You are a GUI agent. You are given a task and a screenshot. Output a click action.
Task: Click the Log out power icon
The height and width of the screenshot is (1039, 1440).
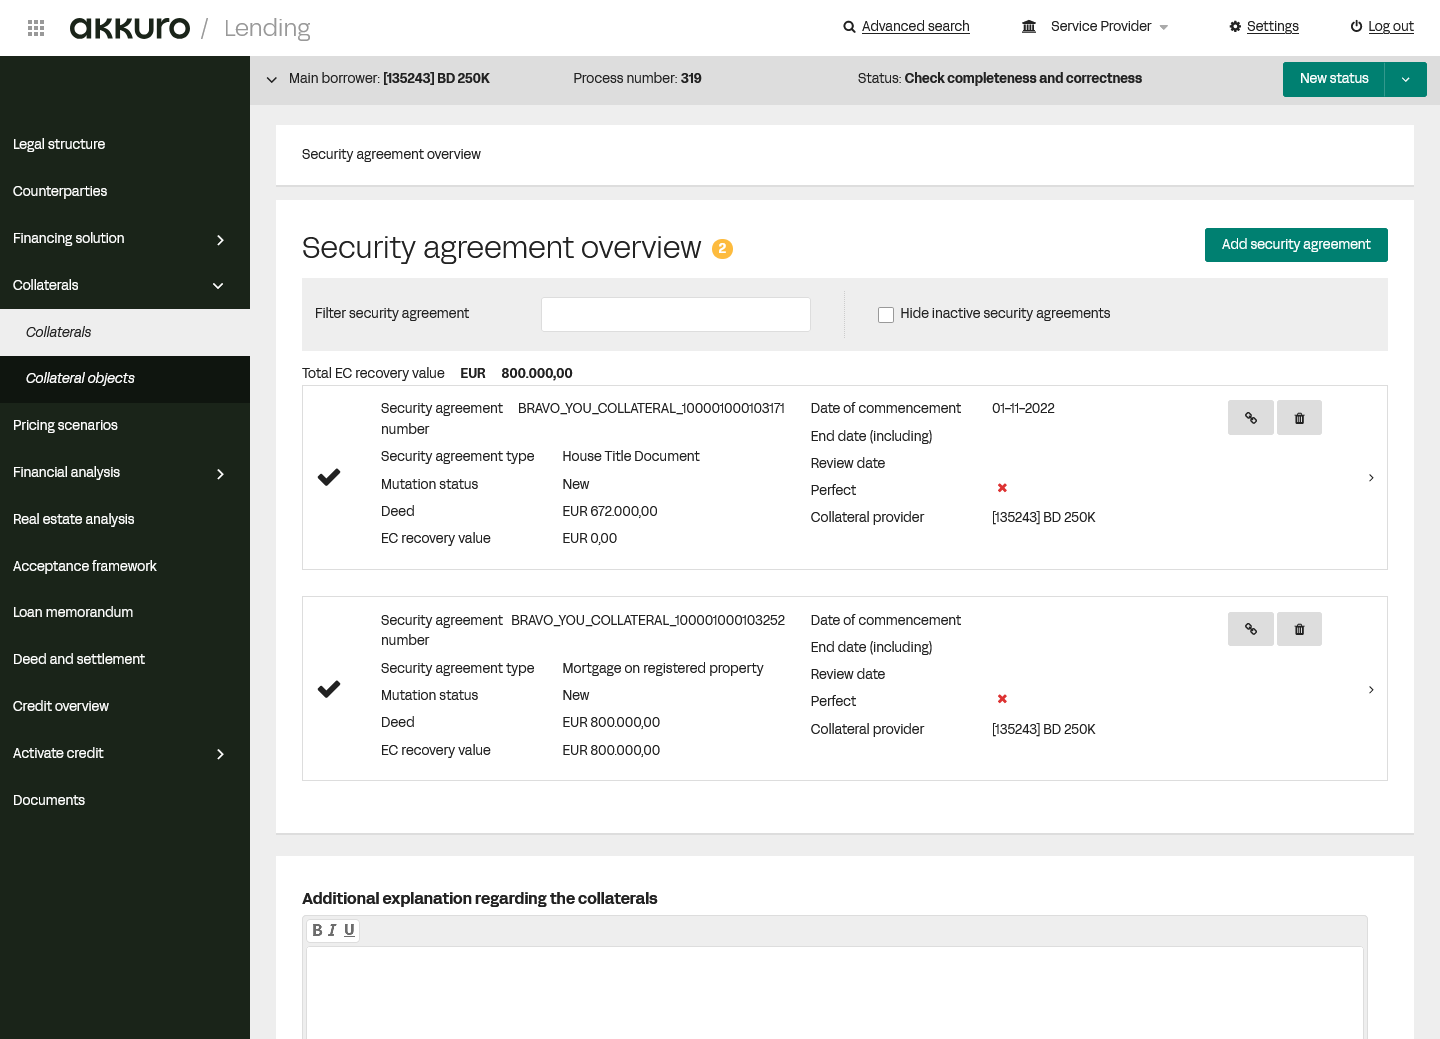1356,27
